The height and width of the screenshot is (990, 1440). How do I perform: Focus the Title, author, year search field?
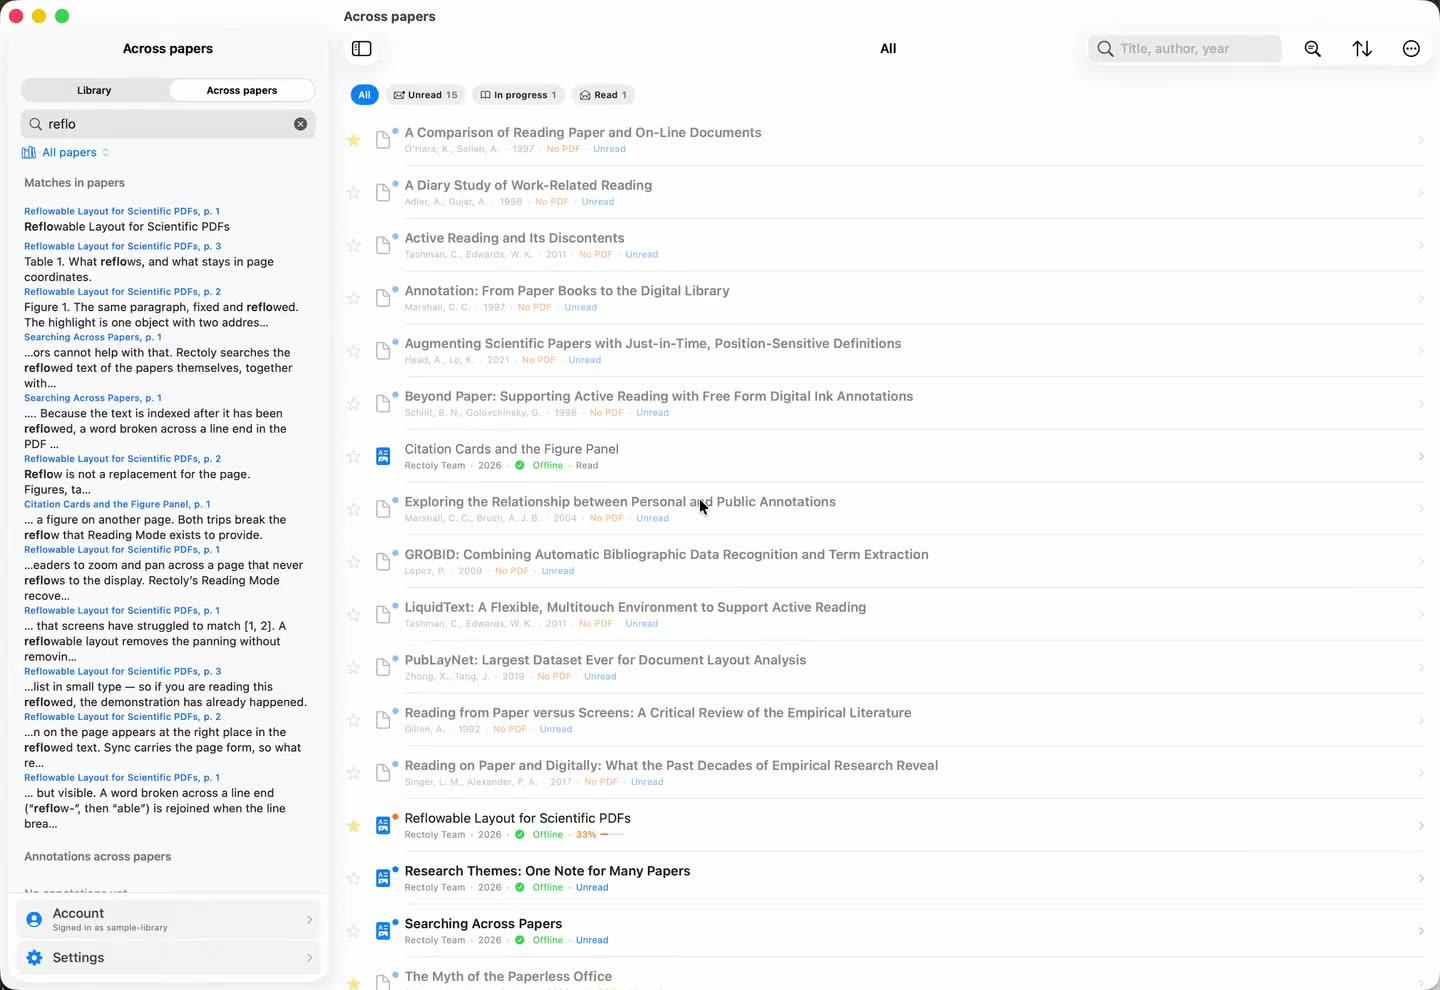[x=1185, y=49]
